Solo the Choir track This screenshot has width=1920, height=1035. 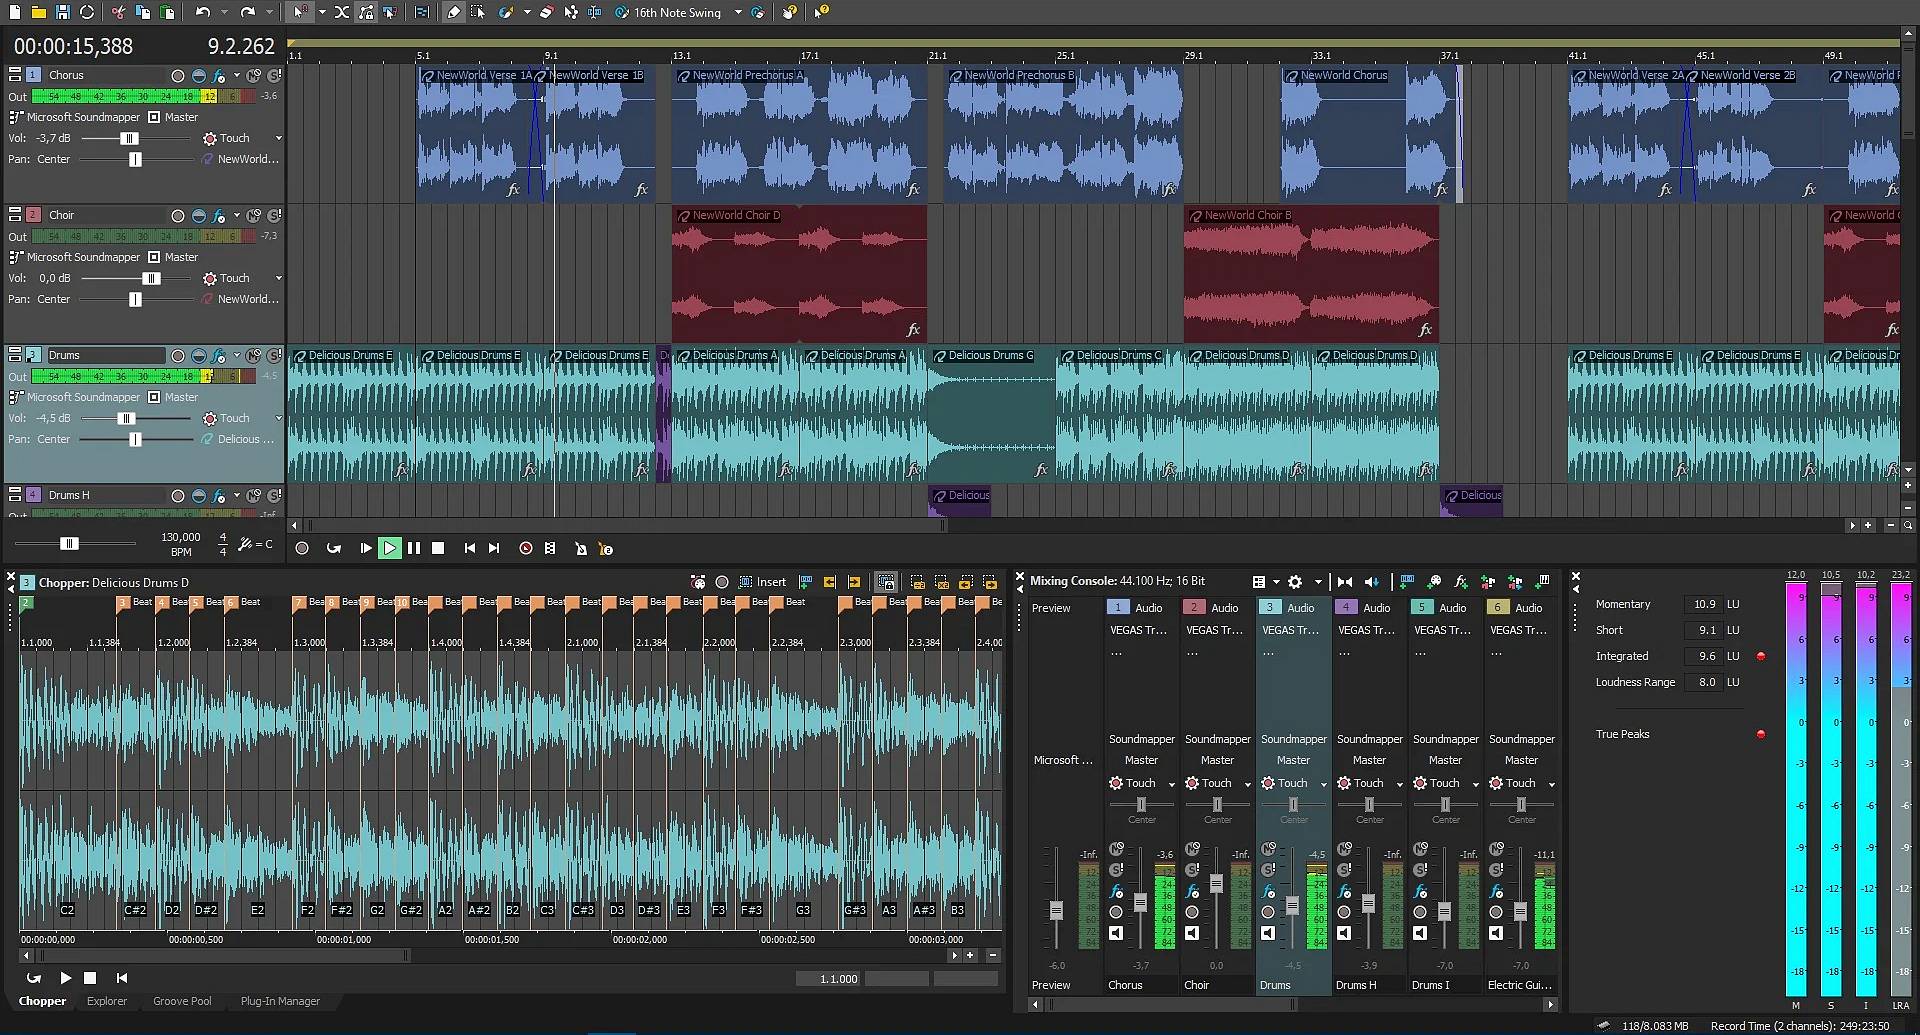click(x=275, y=215)
